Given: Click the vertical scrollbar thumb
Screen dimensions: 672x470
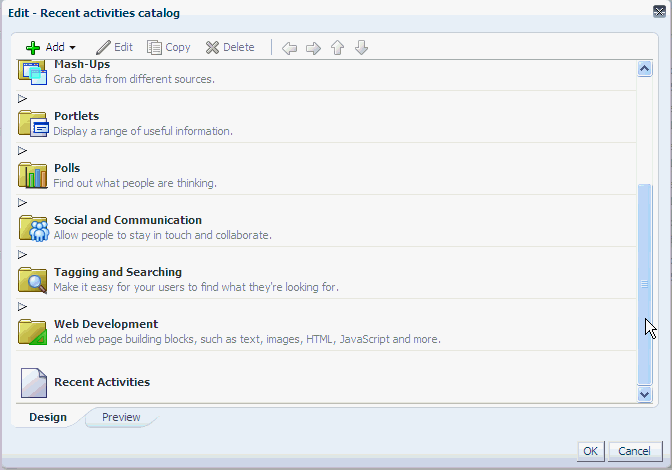Looking at the screenshot, I should coord(645,284).
